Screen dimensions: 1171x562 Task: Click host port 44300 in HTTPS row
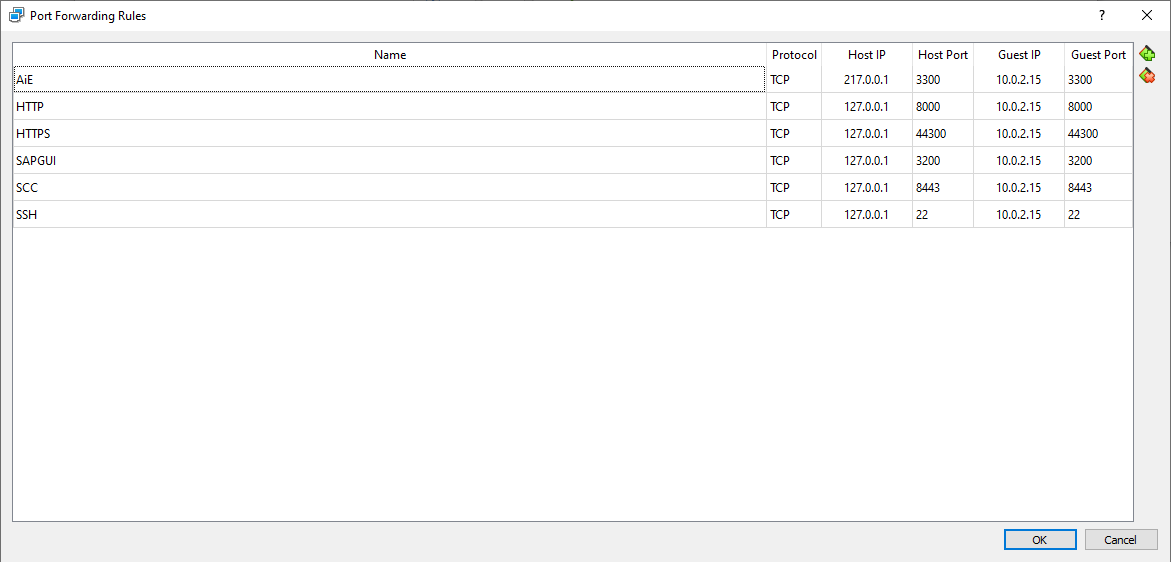click(x=942, y=134)
